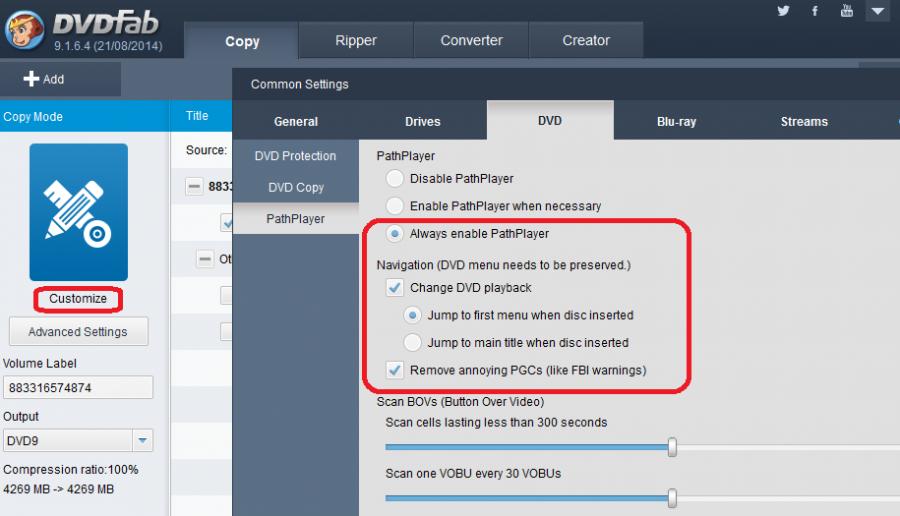The image size is (900, 516).
Task: Select the DVD settings tab
Action: [x=550, y=121]
